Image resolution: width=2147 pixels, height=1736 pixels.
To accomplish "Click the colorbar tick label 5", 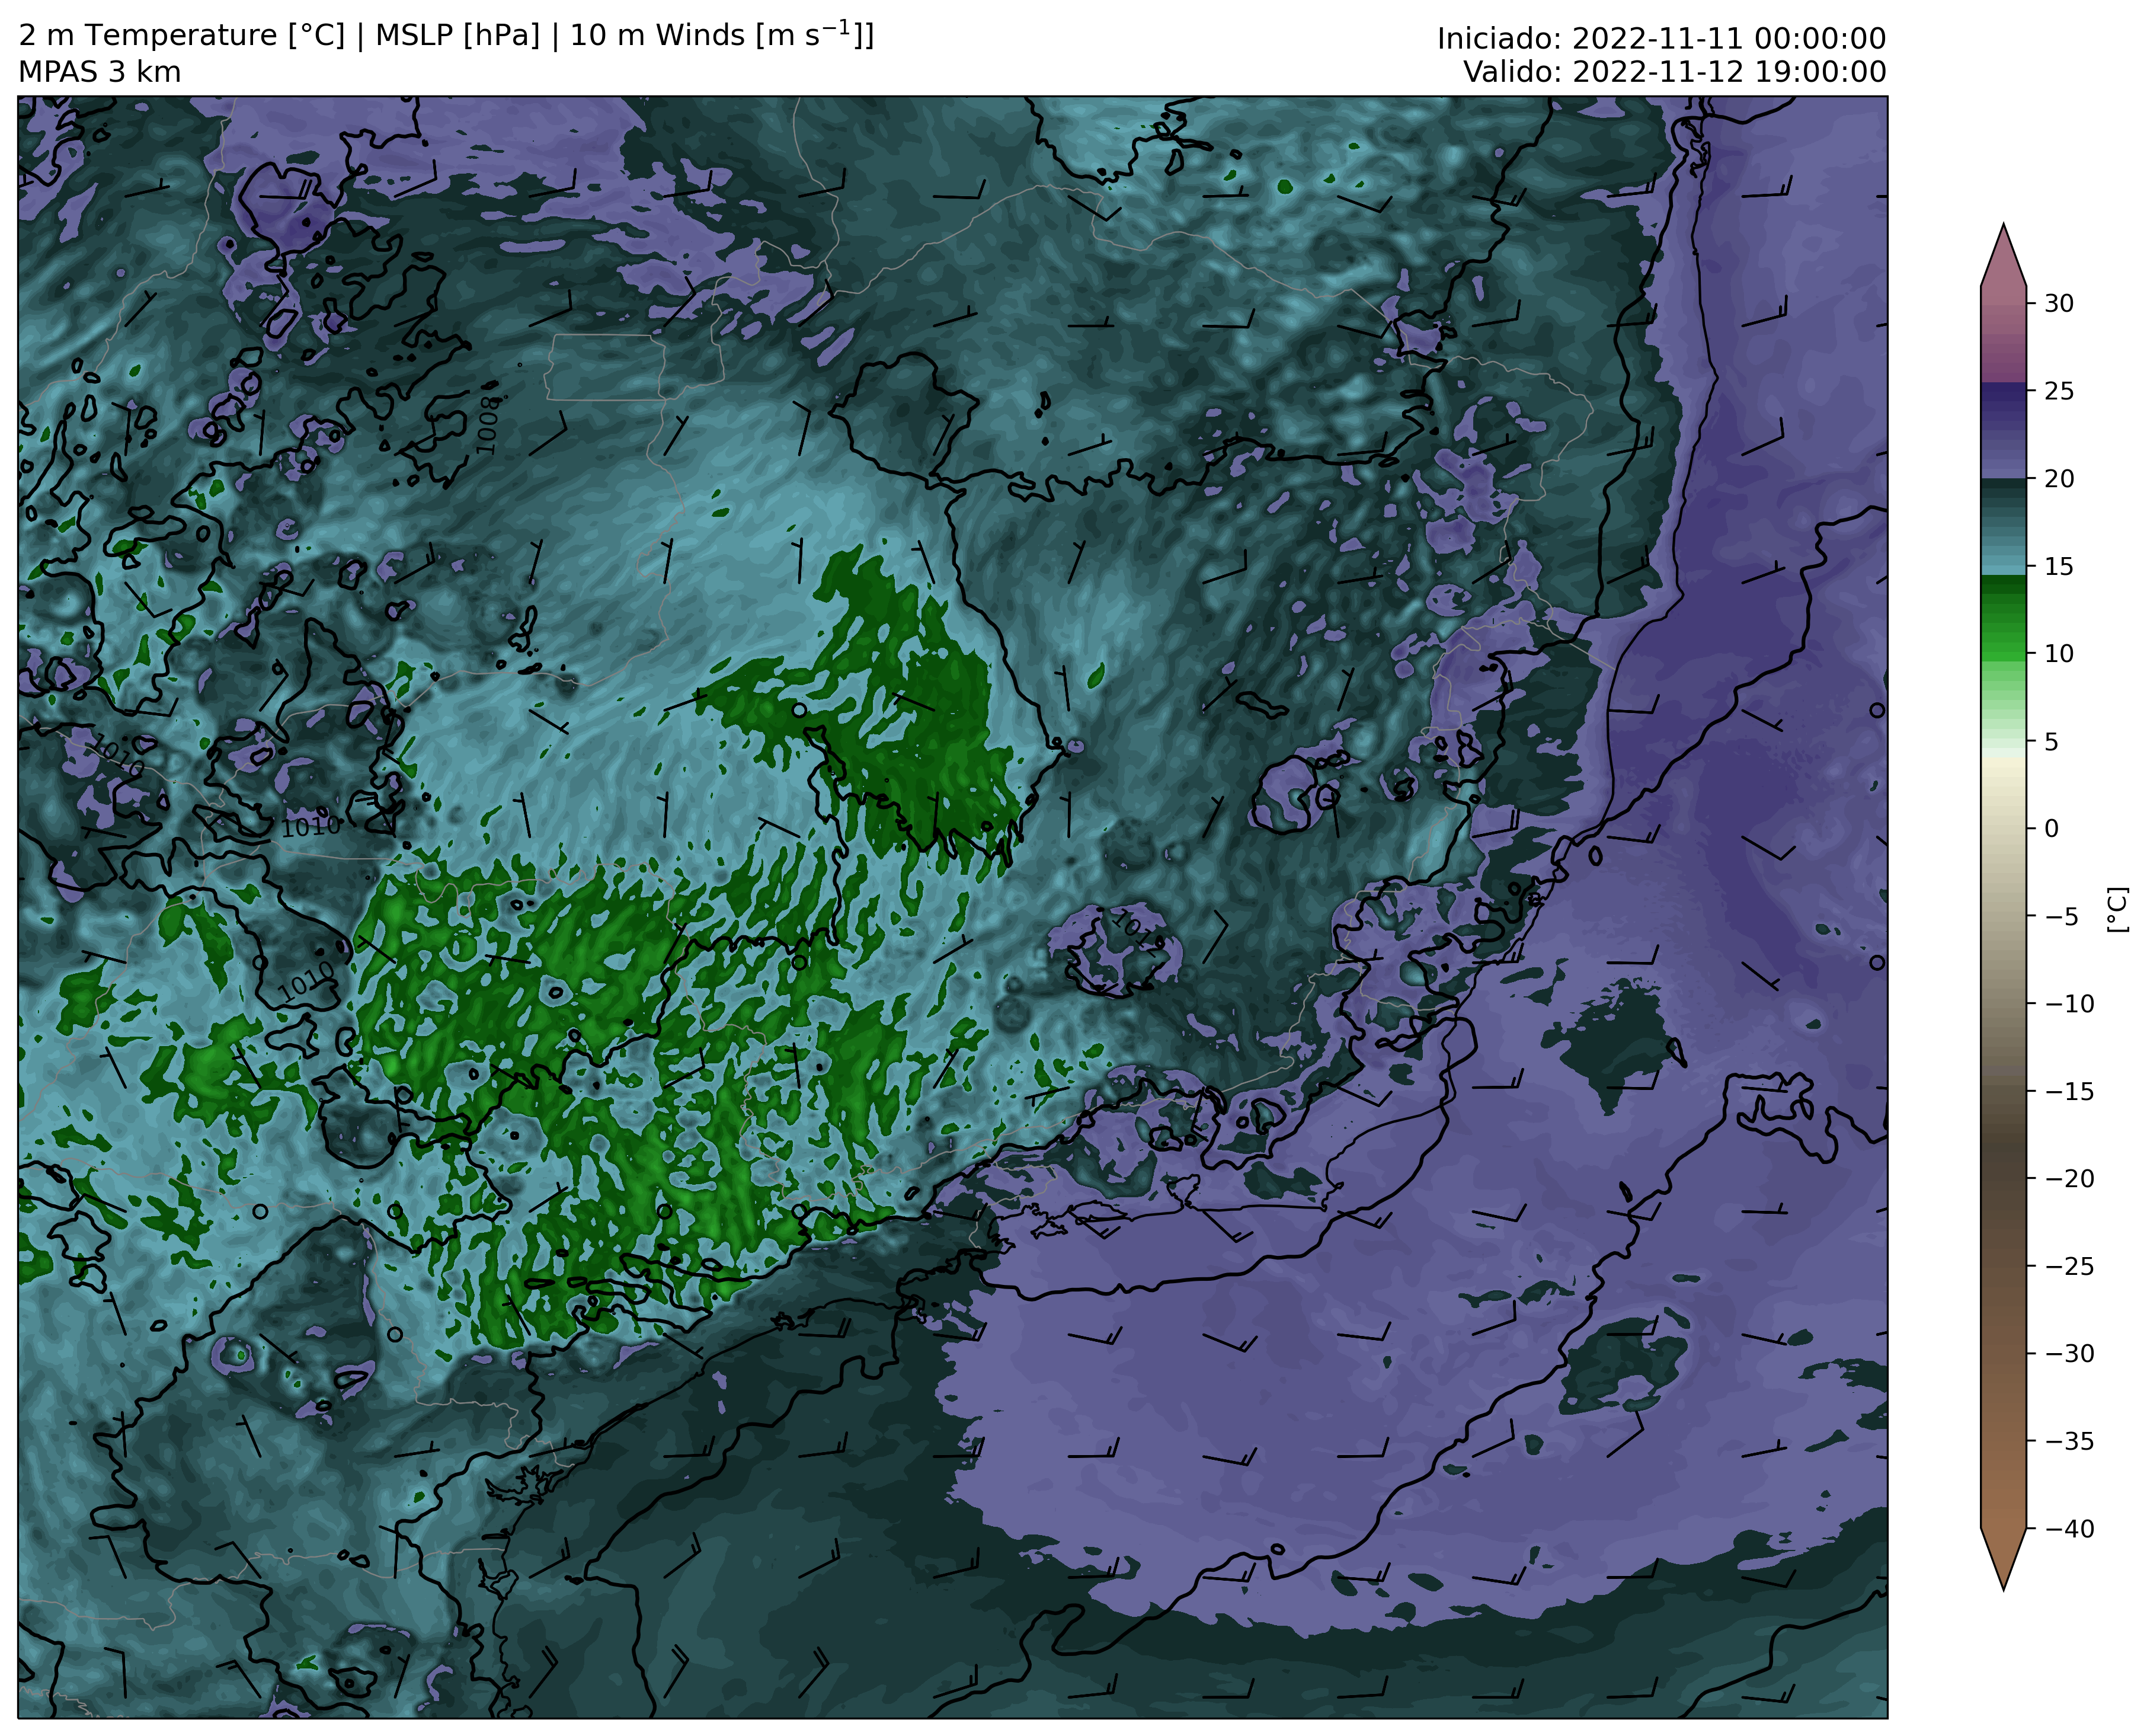I will (2051, 742).
